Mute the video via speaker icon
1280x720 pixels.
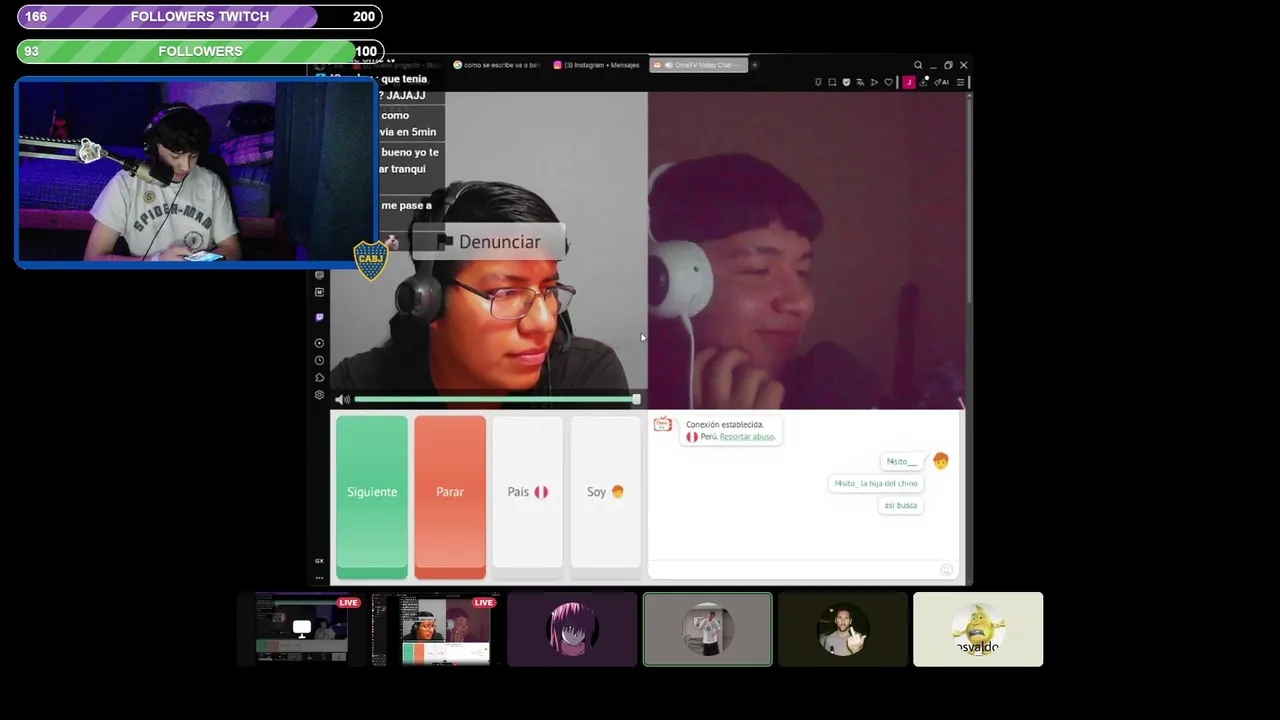pos(342,399)
